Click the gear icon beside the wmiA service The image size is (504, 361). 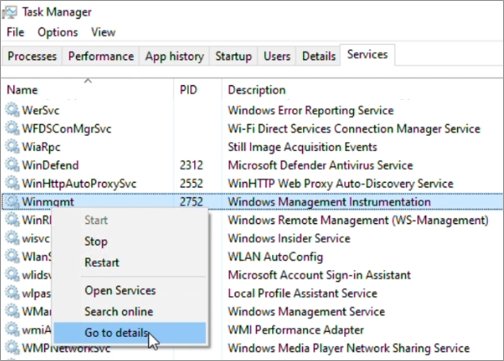coord(12,330)
